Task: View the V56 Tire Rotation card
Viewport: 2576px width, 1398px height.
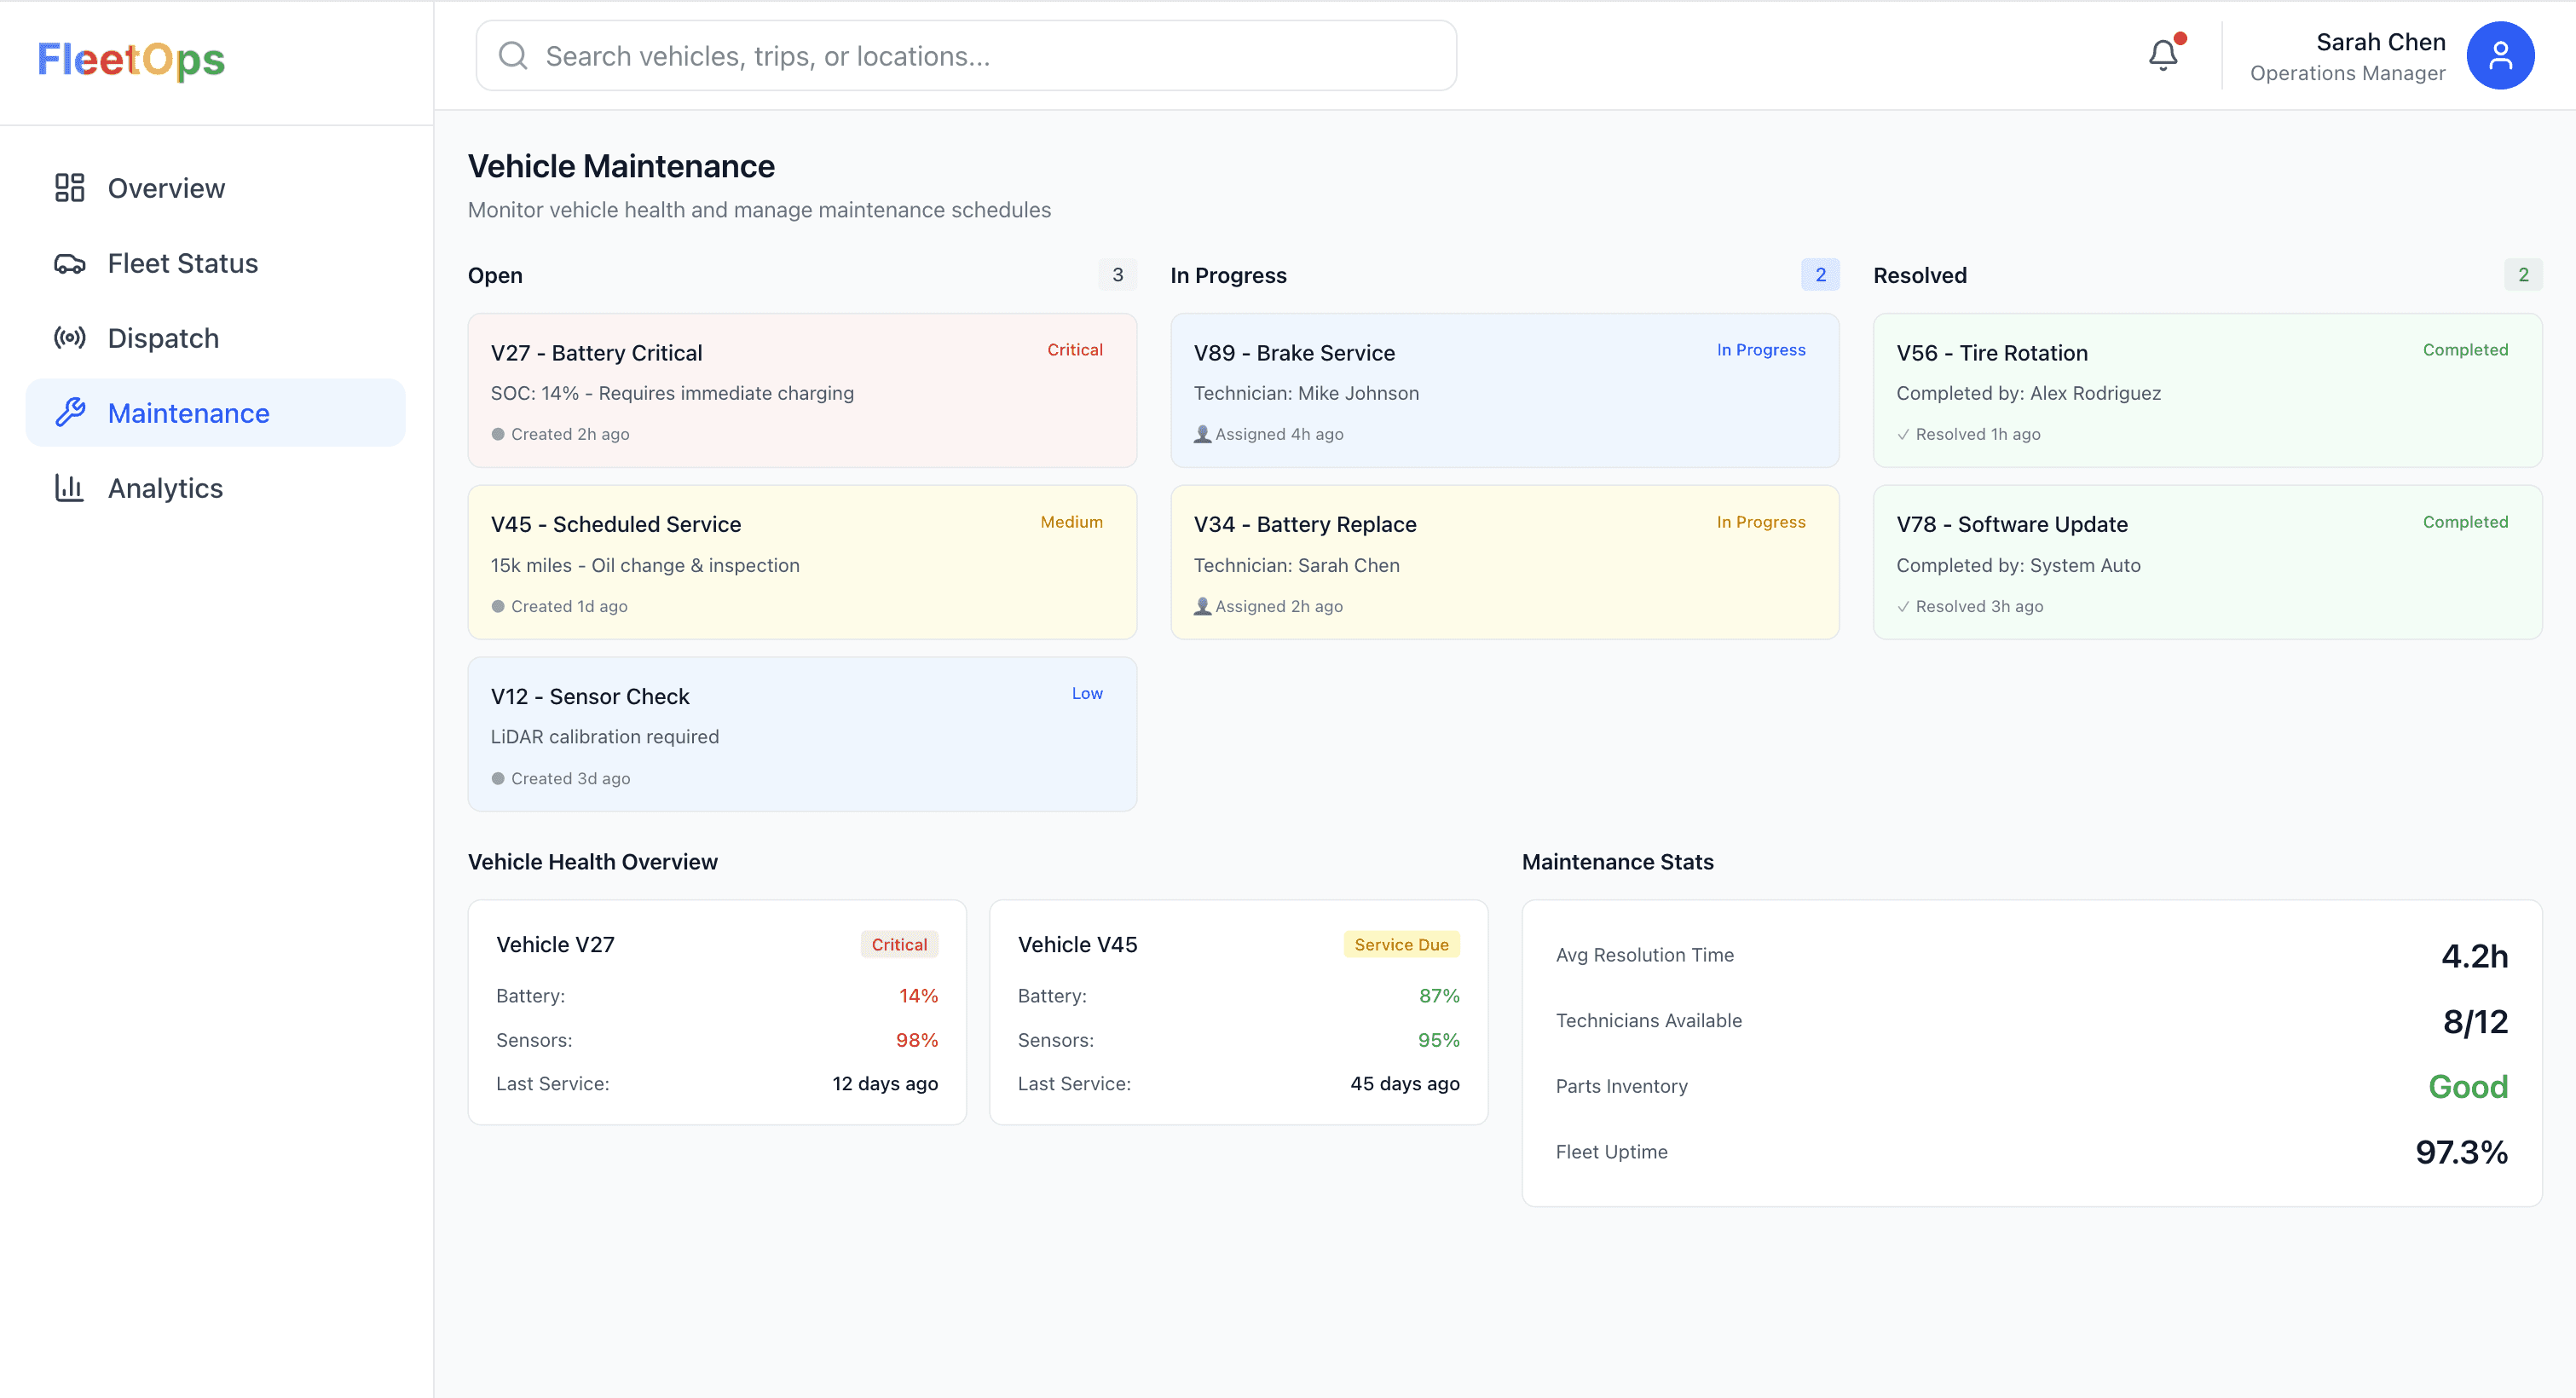Action: coord(2206,390)
